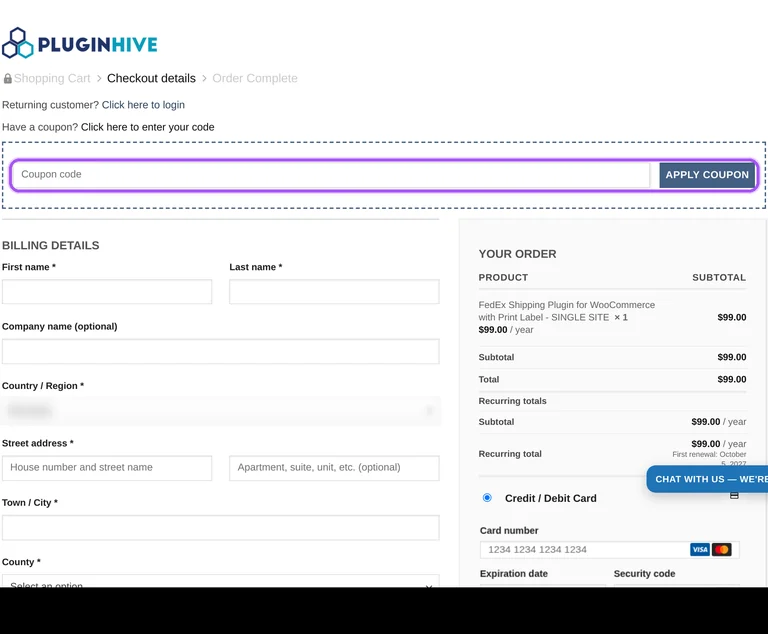
Task: Click the Town / City input field
Action: point(220,528)
